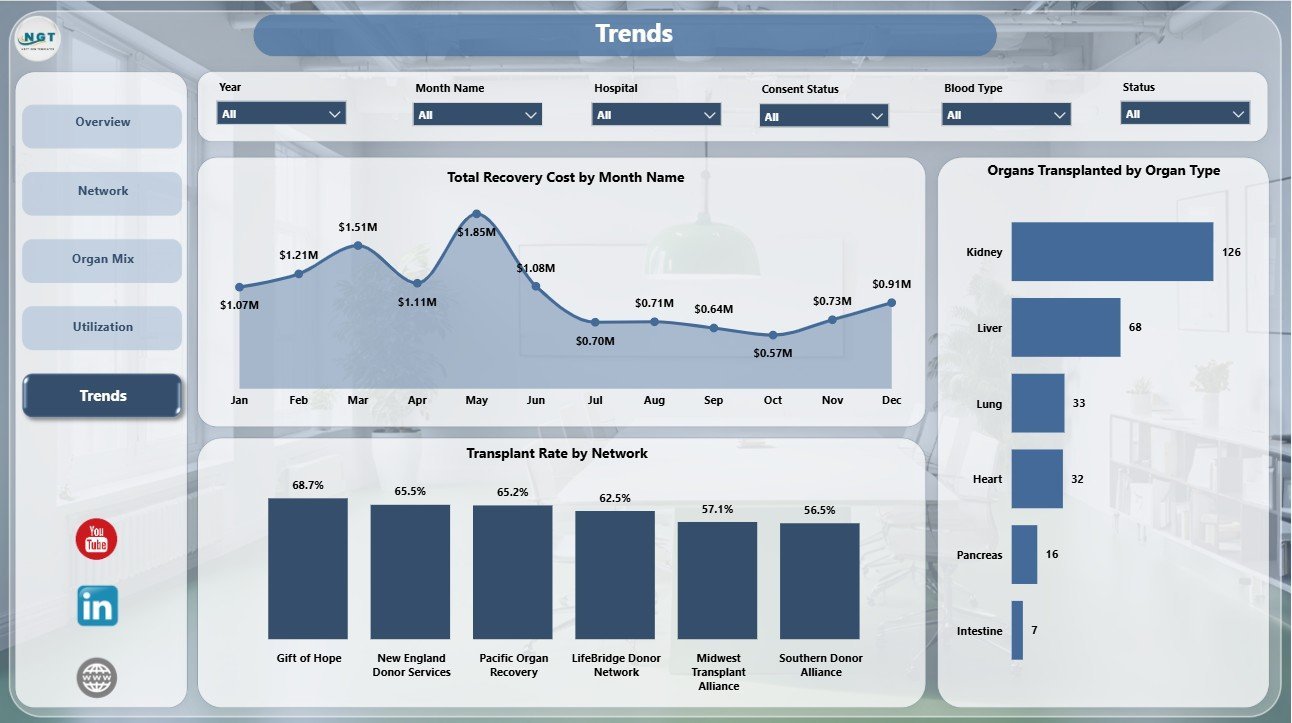Viewport: 1292px width, 723px height.
Task: Click the May data point at $1.85M
Action: pos(476,214)
